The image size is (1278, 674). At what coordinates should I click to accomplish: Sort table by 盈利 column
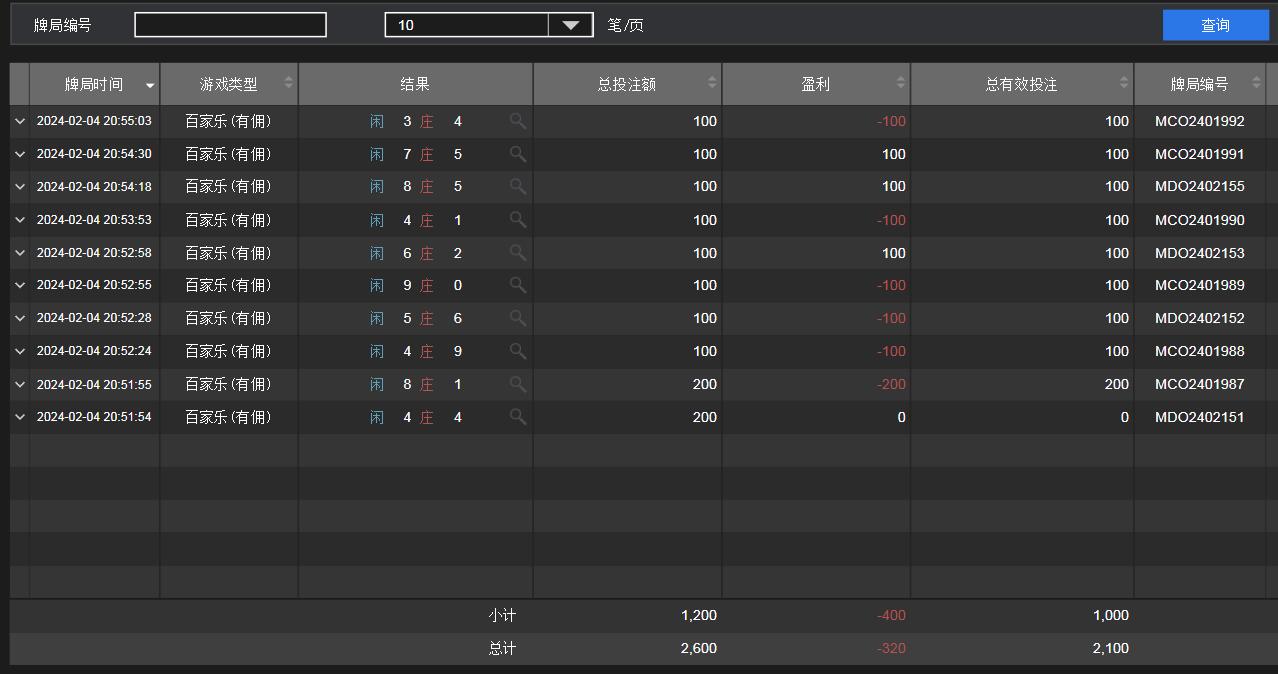816,85
